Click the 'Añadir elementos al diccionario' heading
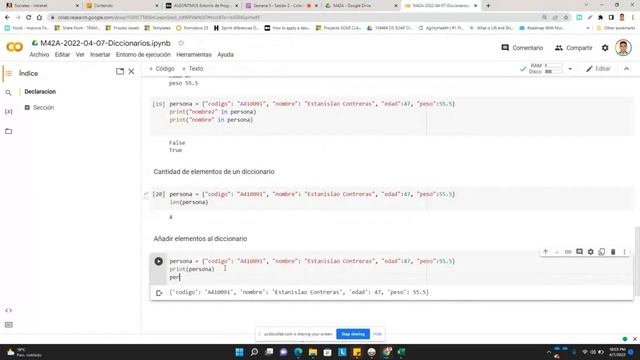The width and height of the screenshot is (640, 360). [200, 239]
